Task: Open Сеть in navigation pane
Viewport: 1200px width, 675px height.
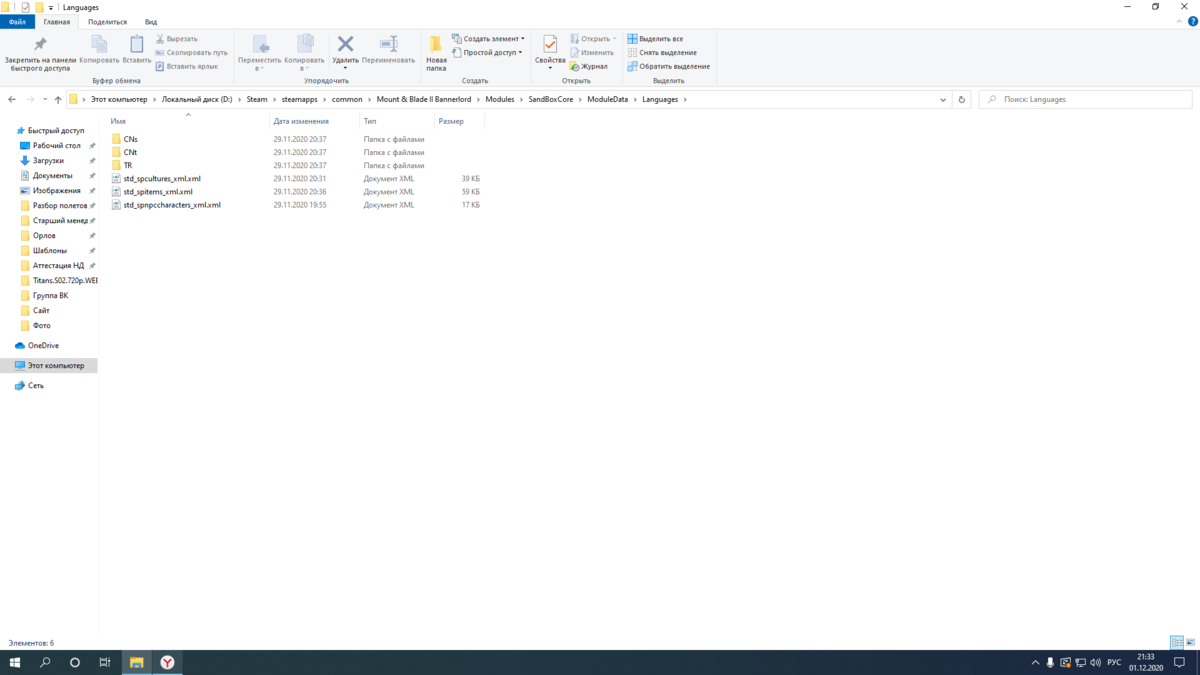Action: point(35,385)
